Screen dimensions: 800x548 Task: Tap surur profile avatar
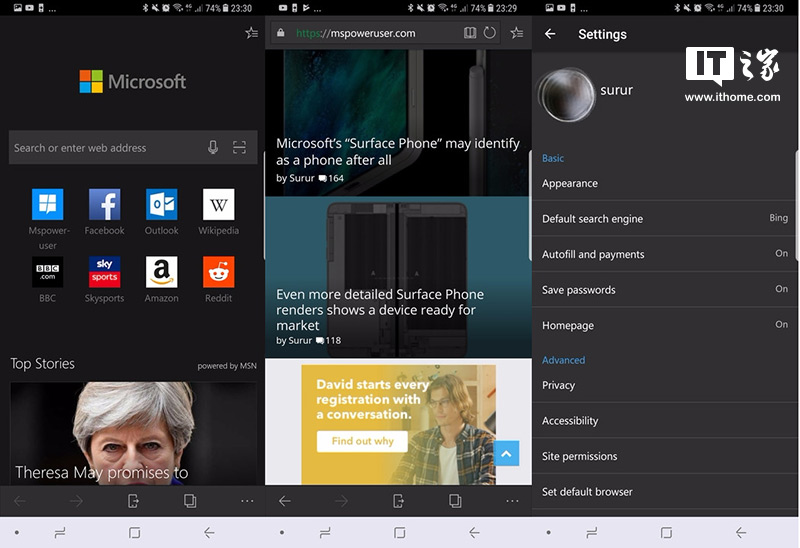click(x=567, y=95)
